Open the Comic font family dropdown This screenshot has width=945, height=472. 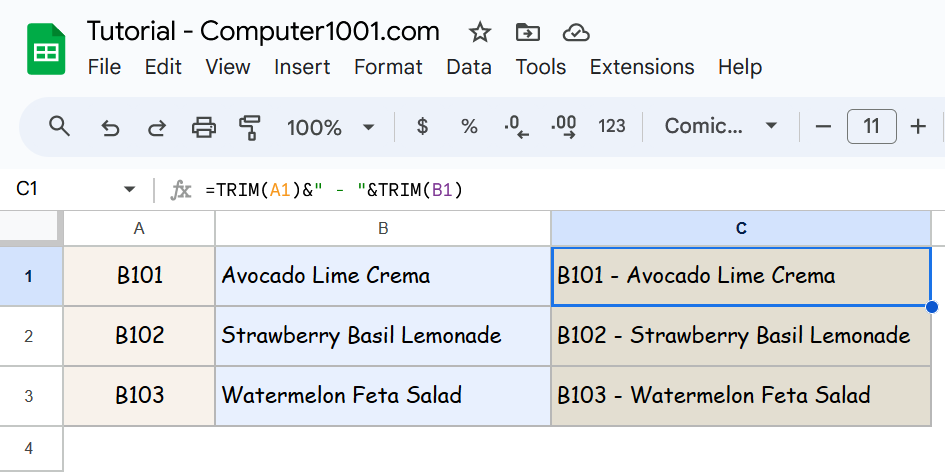(x=720, y=127)
